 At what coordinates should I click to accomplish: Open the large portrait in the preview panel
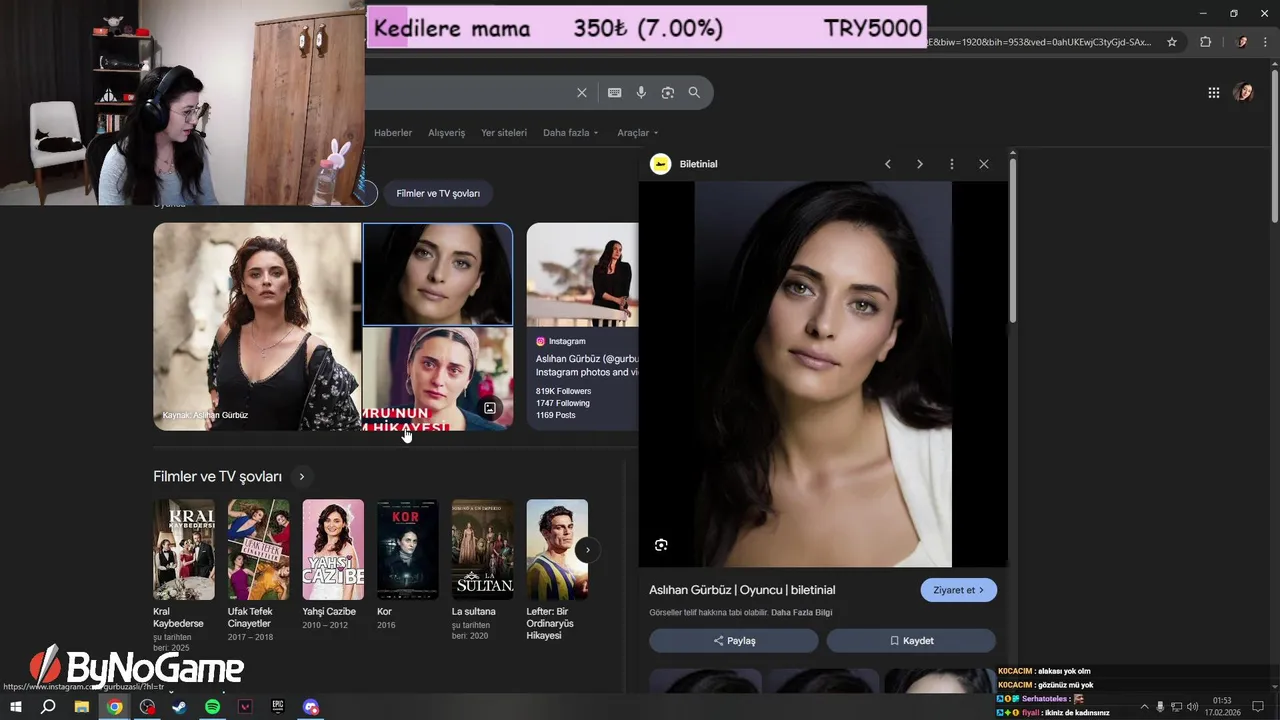(823, 374)
